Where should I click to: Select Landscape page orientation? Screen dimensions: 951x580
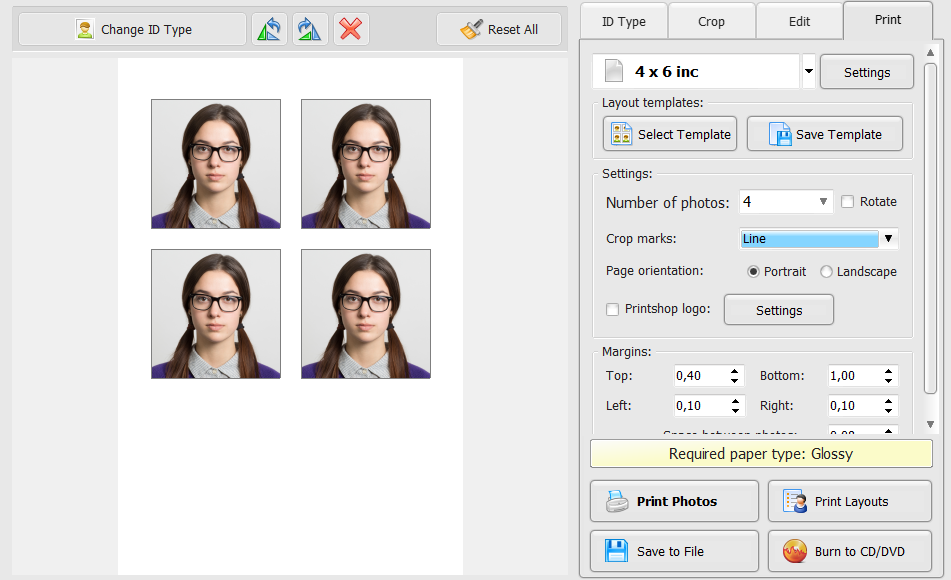pyautogui.click(x=826, y=272)
